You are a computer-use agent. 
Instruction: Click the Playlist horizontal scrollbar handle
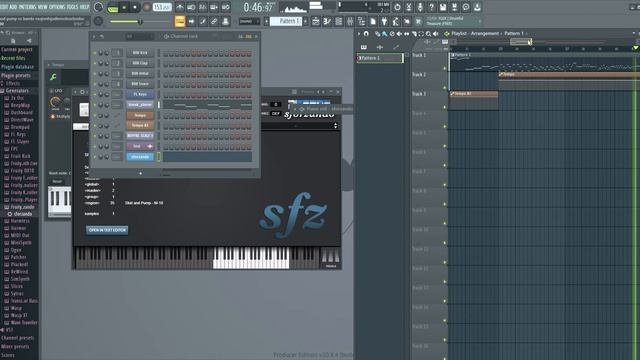click(521, 42)
